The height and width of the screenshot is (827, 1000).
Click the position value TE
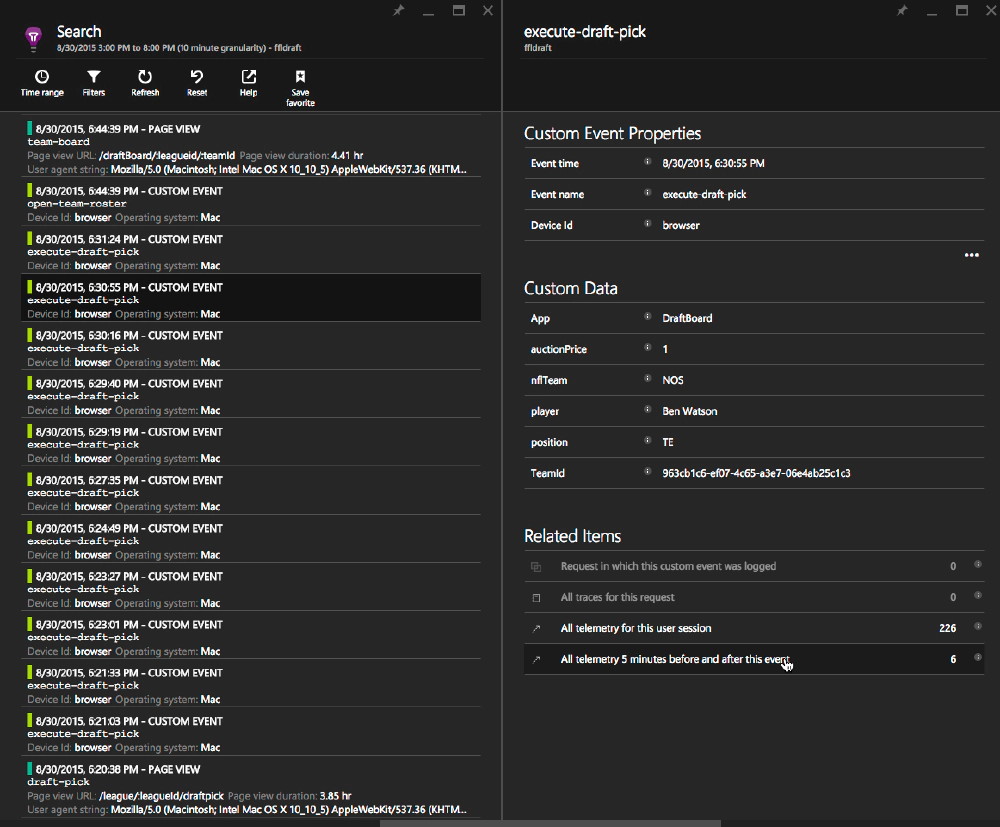668,442
